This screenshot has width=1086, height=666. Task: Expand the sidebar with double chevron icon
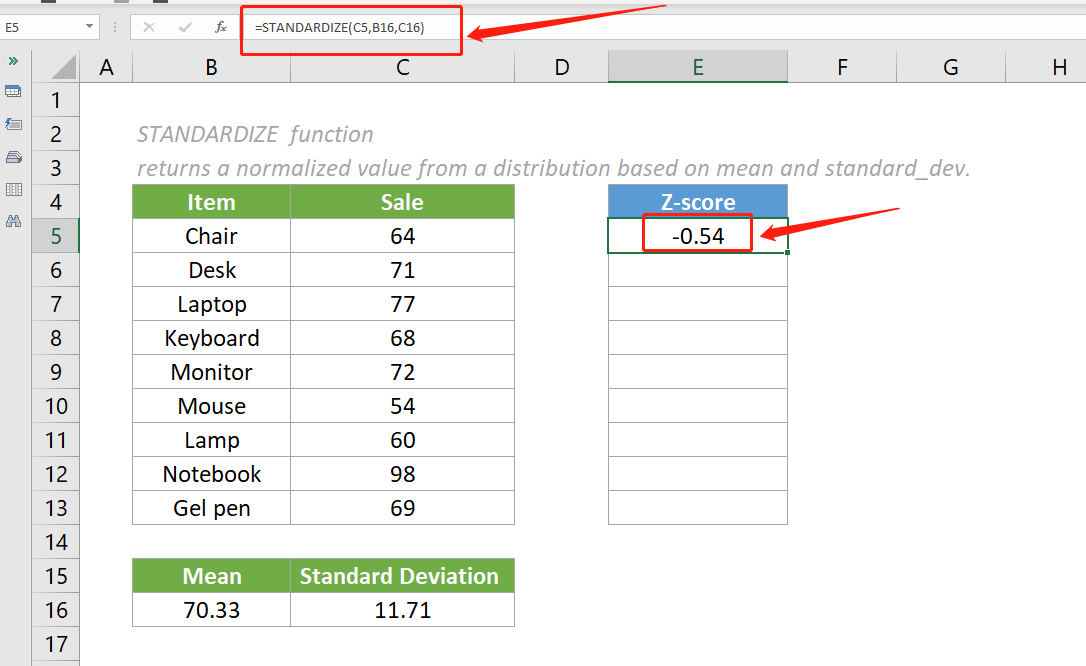tap(13, 61)
